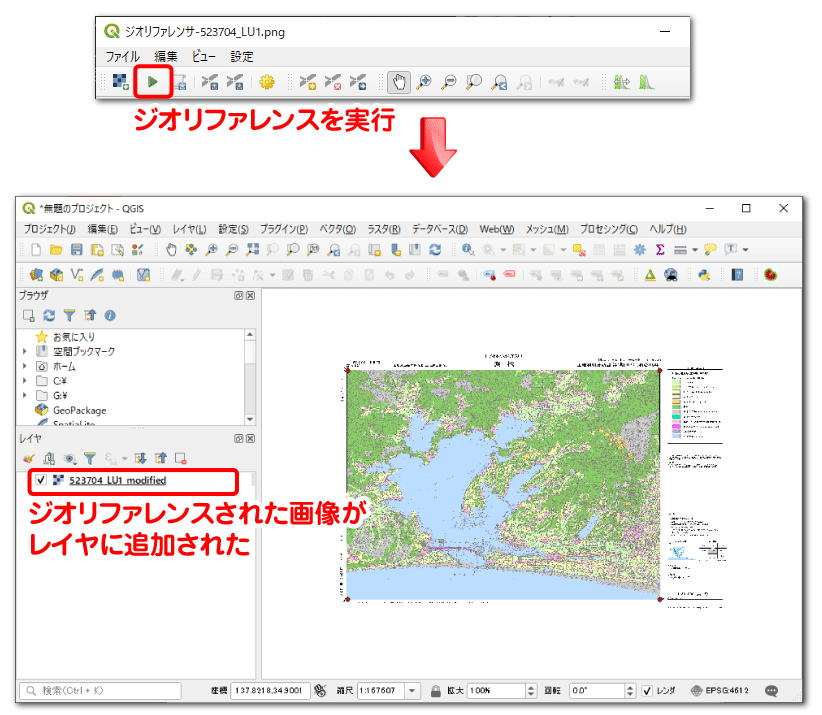The height and width of the screenshot is (715, 822).
Task: Click new project icon in QGIS toolbar
Action: (36, 250)
